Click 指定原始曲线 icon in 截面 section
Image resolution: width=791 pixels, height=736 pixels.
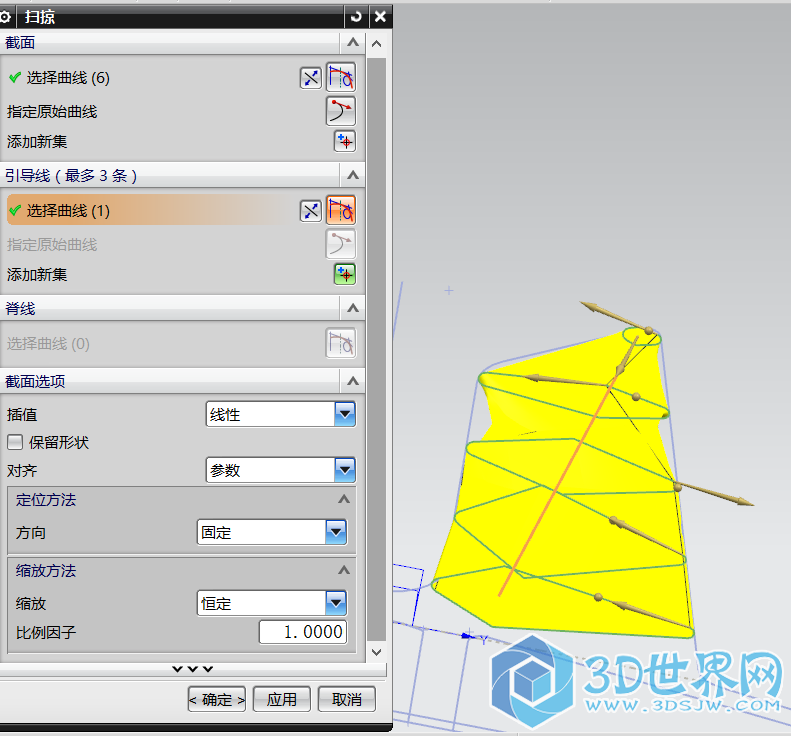coord(341,111)
